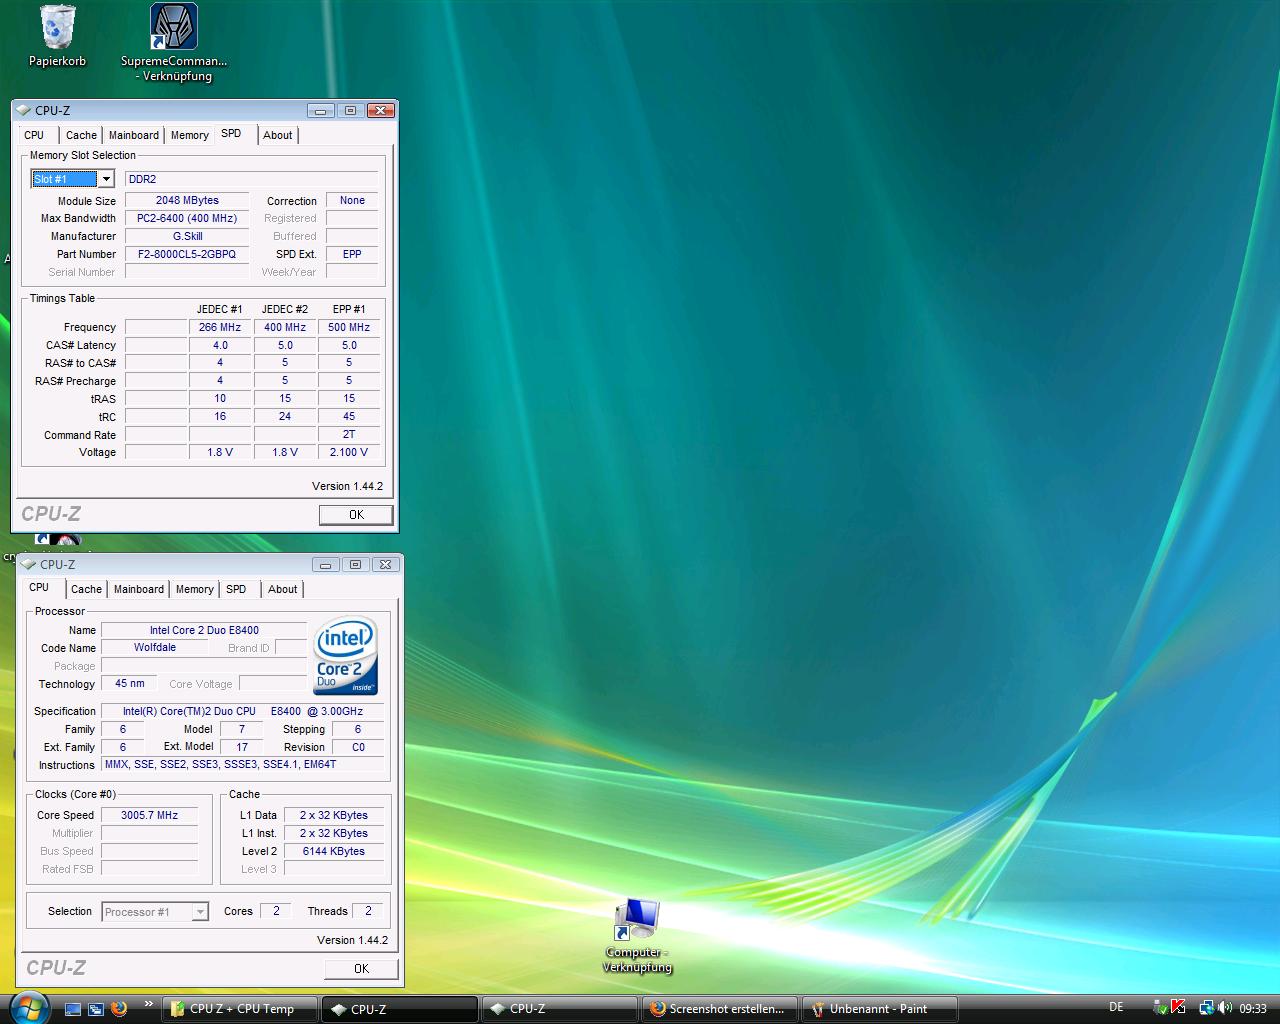The width and height of the screenshot is (1280, 1024).
Task: Click the instructions list MMX, SSE, SSE2
Action: [243, 764]
